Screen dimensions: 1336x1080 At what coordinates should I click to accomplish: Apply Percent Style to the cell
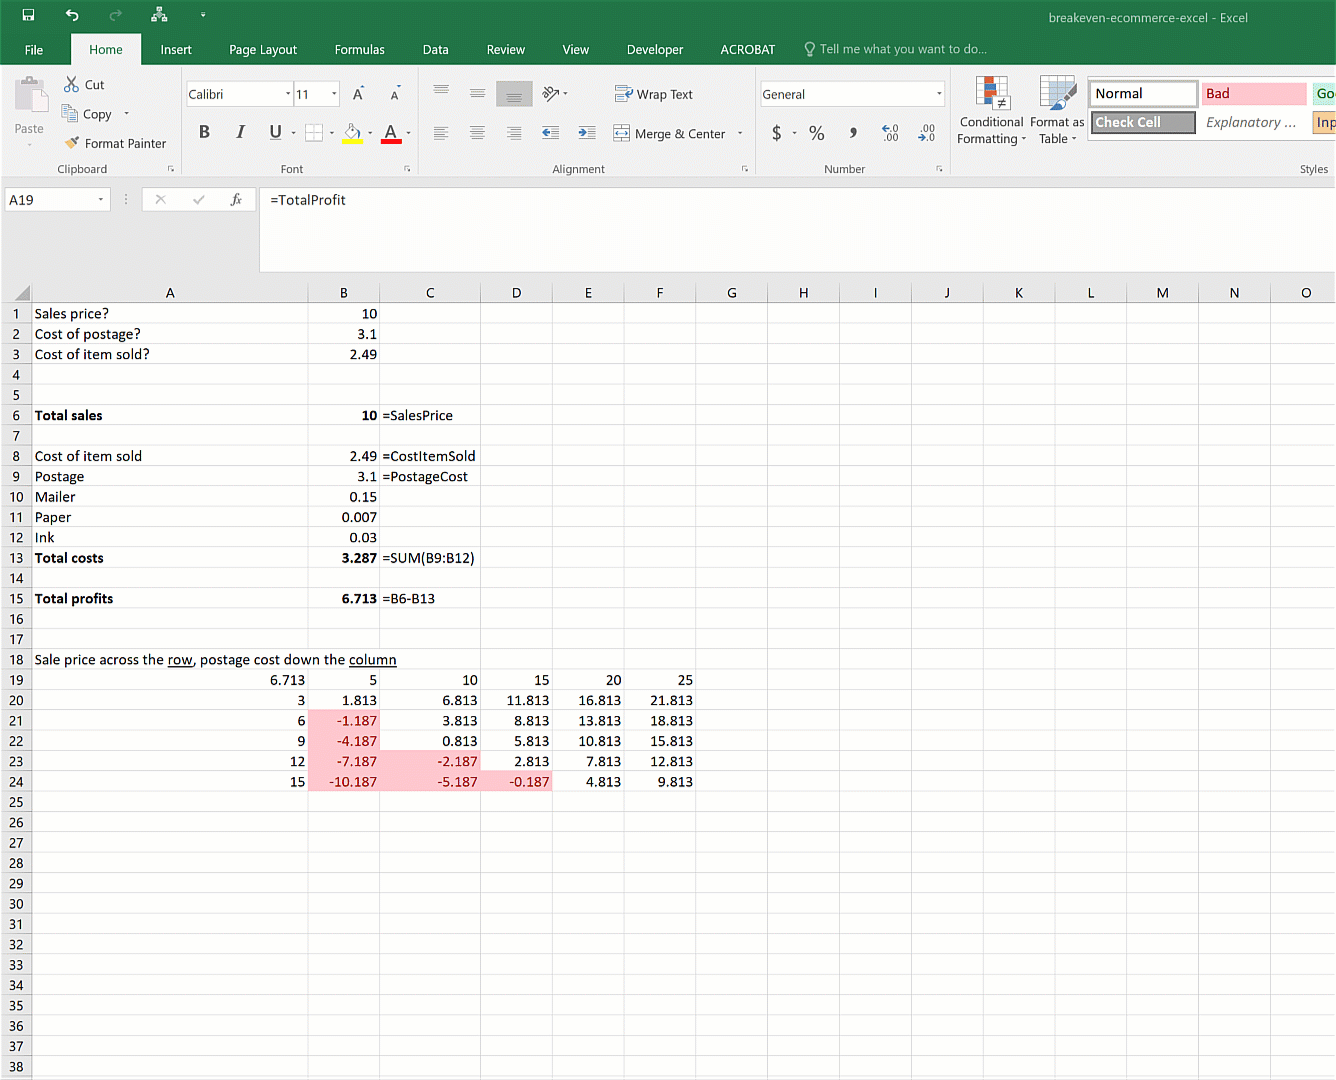pyautogui.click(x=817, y=133)
